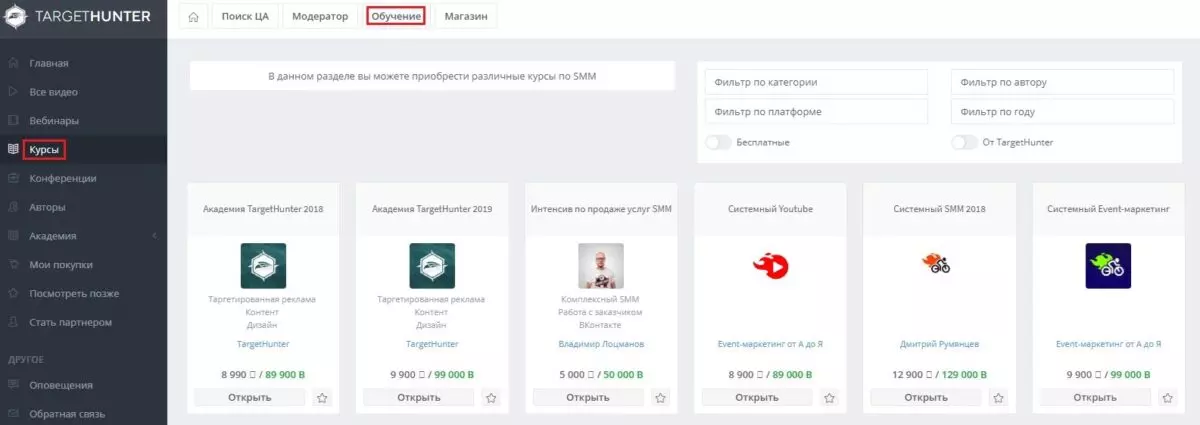Switch to the Магазин tab

click(466, 17)
